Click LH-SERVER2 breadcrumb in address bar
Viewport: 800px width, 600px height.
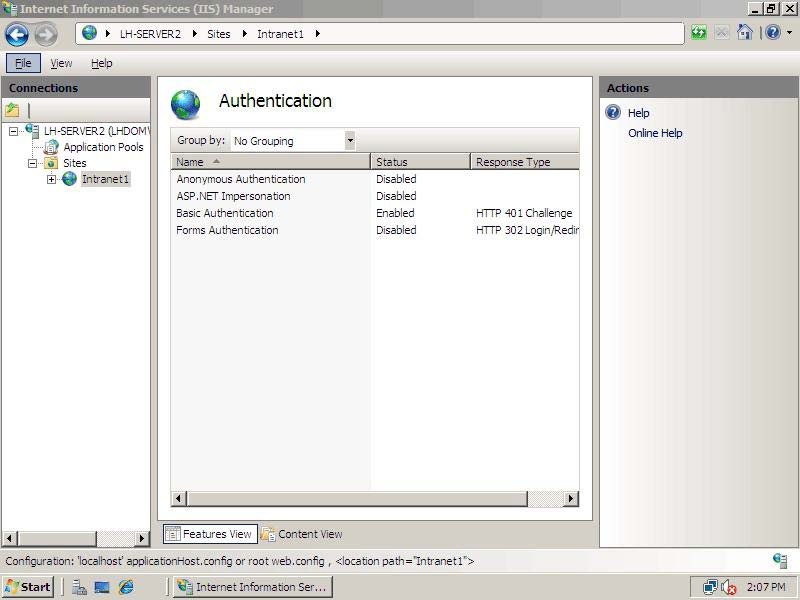click(x=150, y=34)
